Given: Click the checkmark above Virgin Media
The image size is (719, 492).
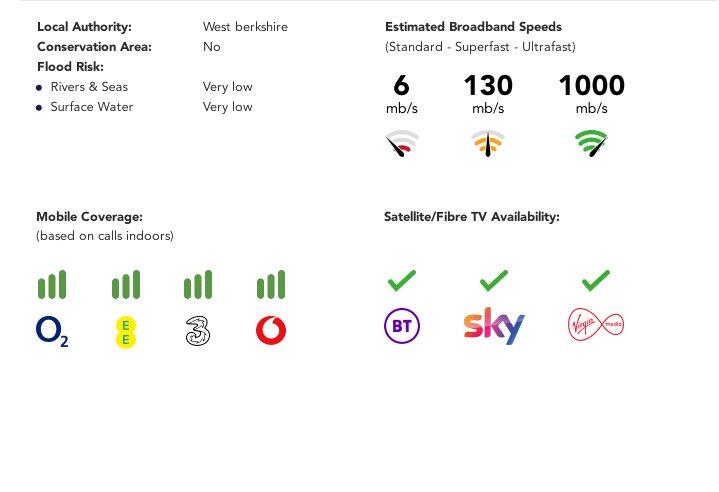Looking at the screenshot, I should coord(596,280).
